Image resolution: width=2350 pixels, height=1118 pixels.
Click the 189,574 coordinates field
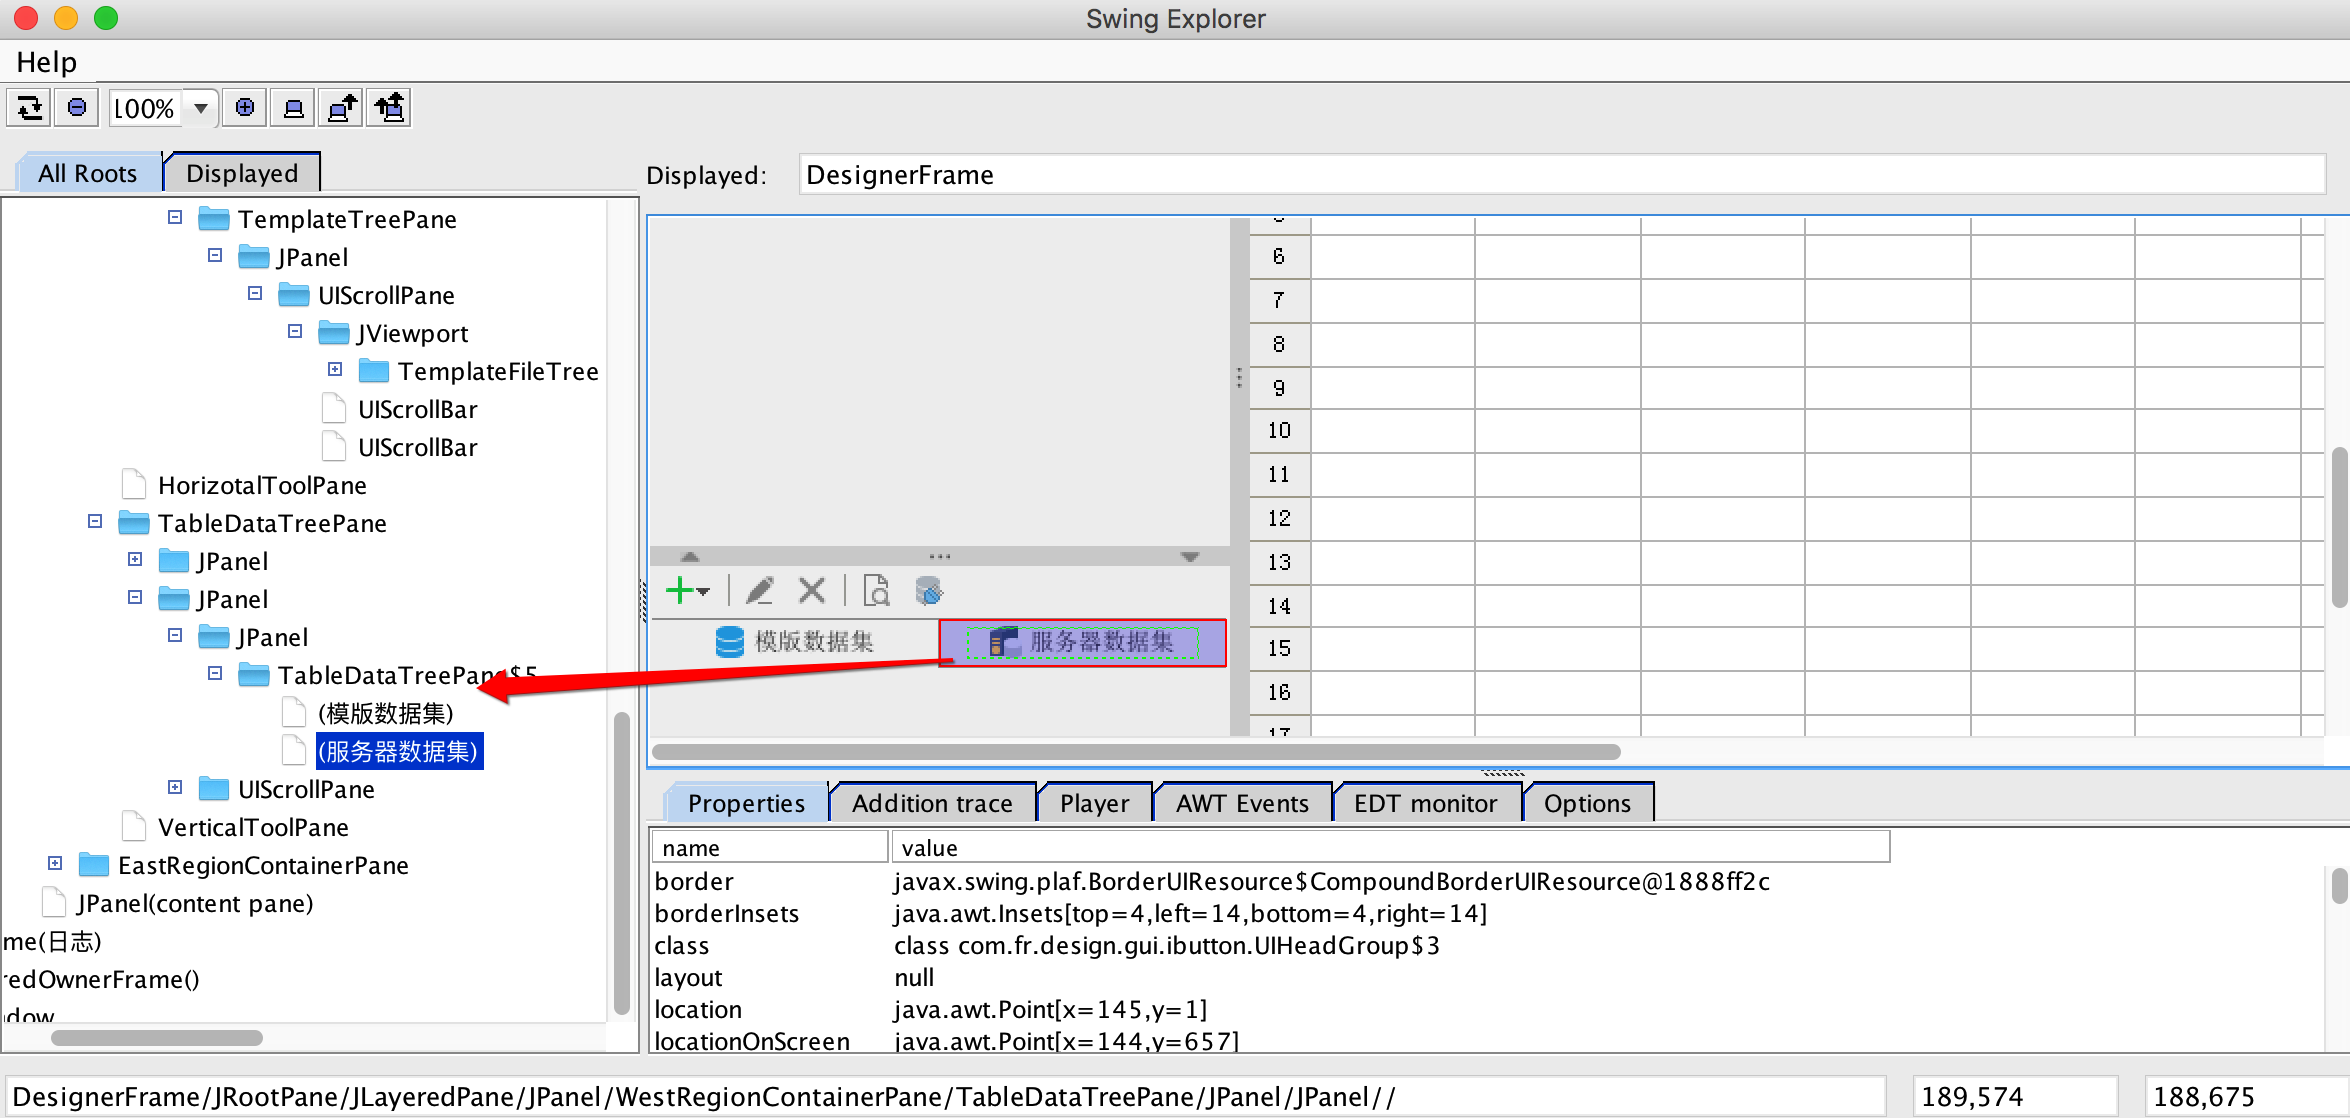2015,1097
